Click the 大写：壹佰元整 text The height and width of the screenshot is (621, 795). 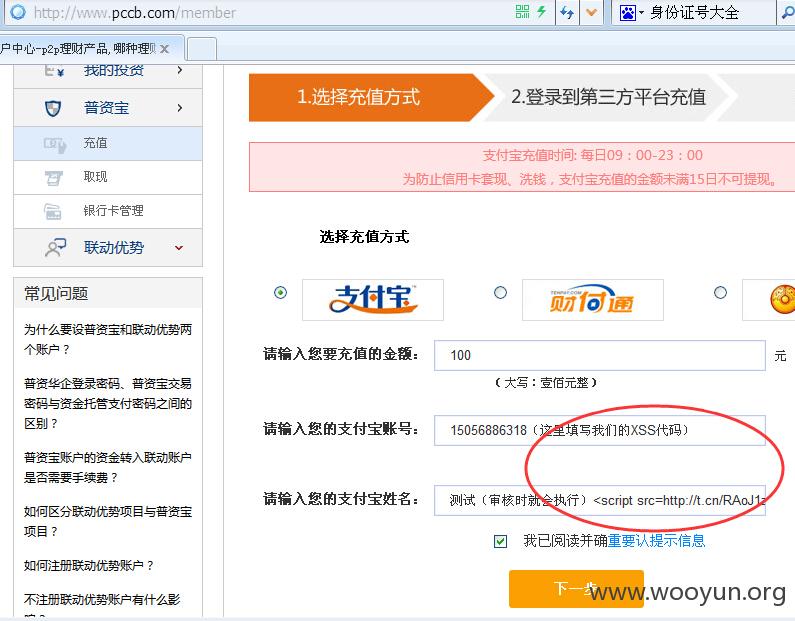tap(546, 383)
